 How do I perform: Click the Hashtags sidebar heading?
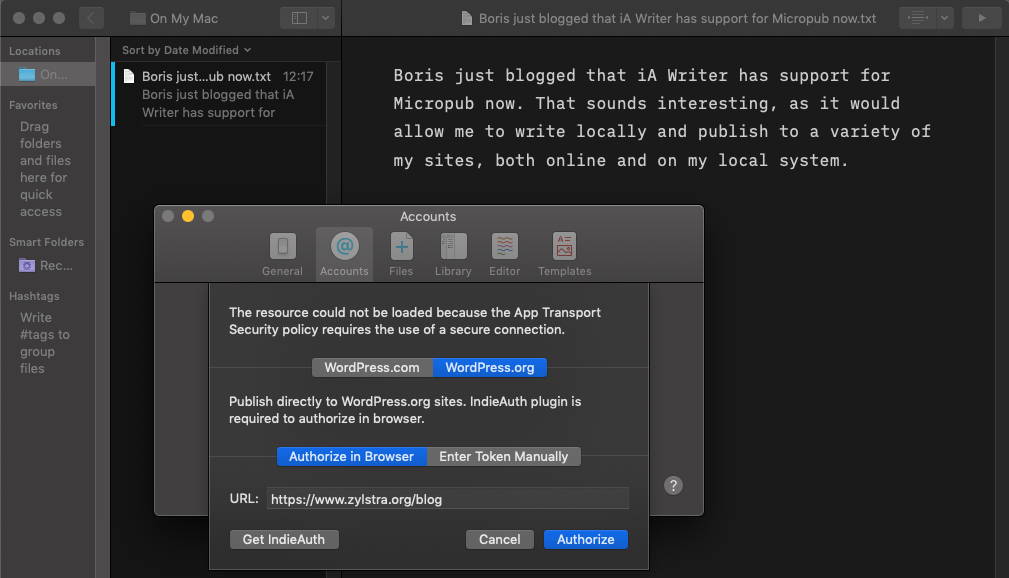[x=34, y=296]
